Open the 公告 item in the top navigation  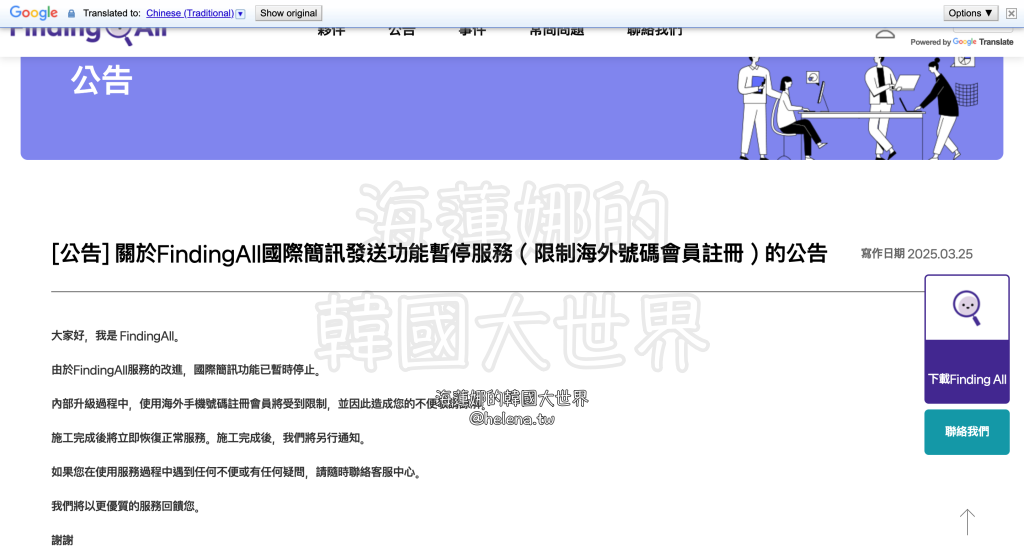402,32
